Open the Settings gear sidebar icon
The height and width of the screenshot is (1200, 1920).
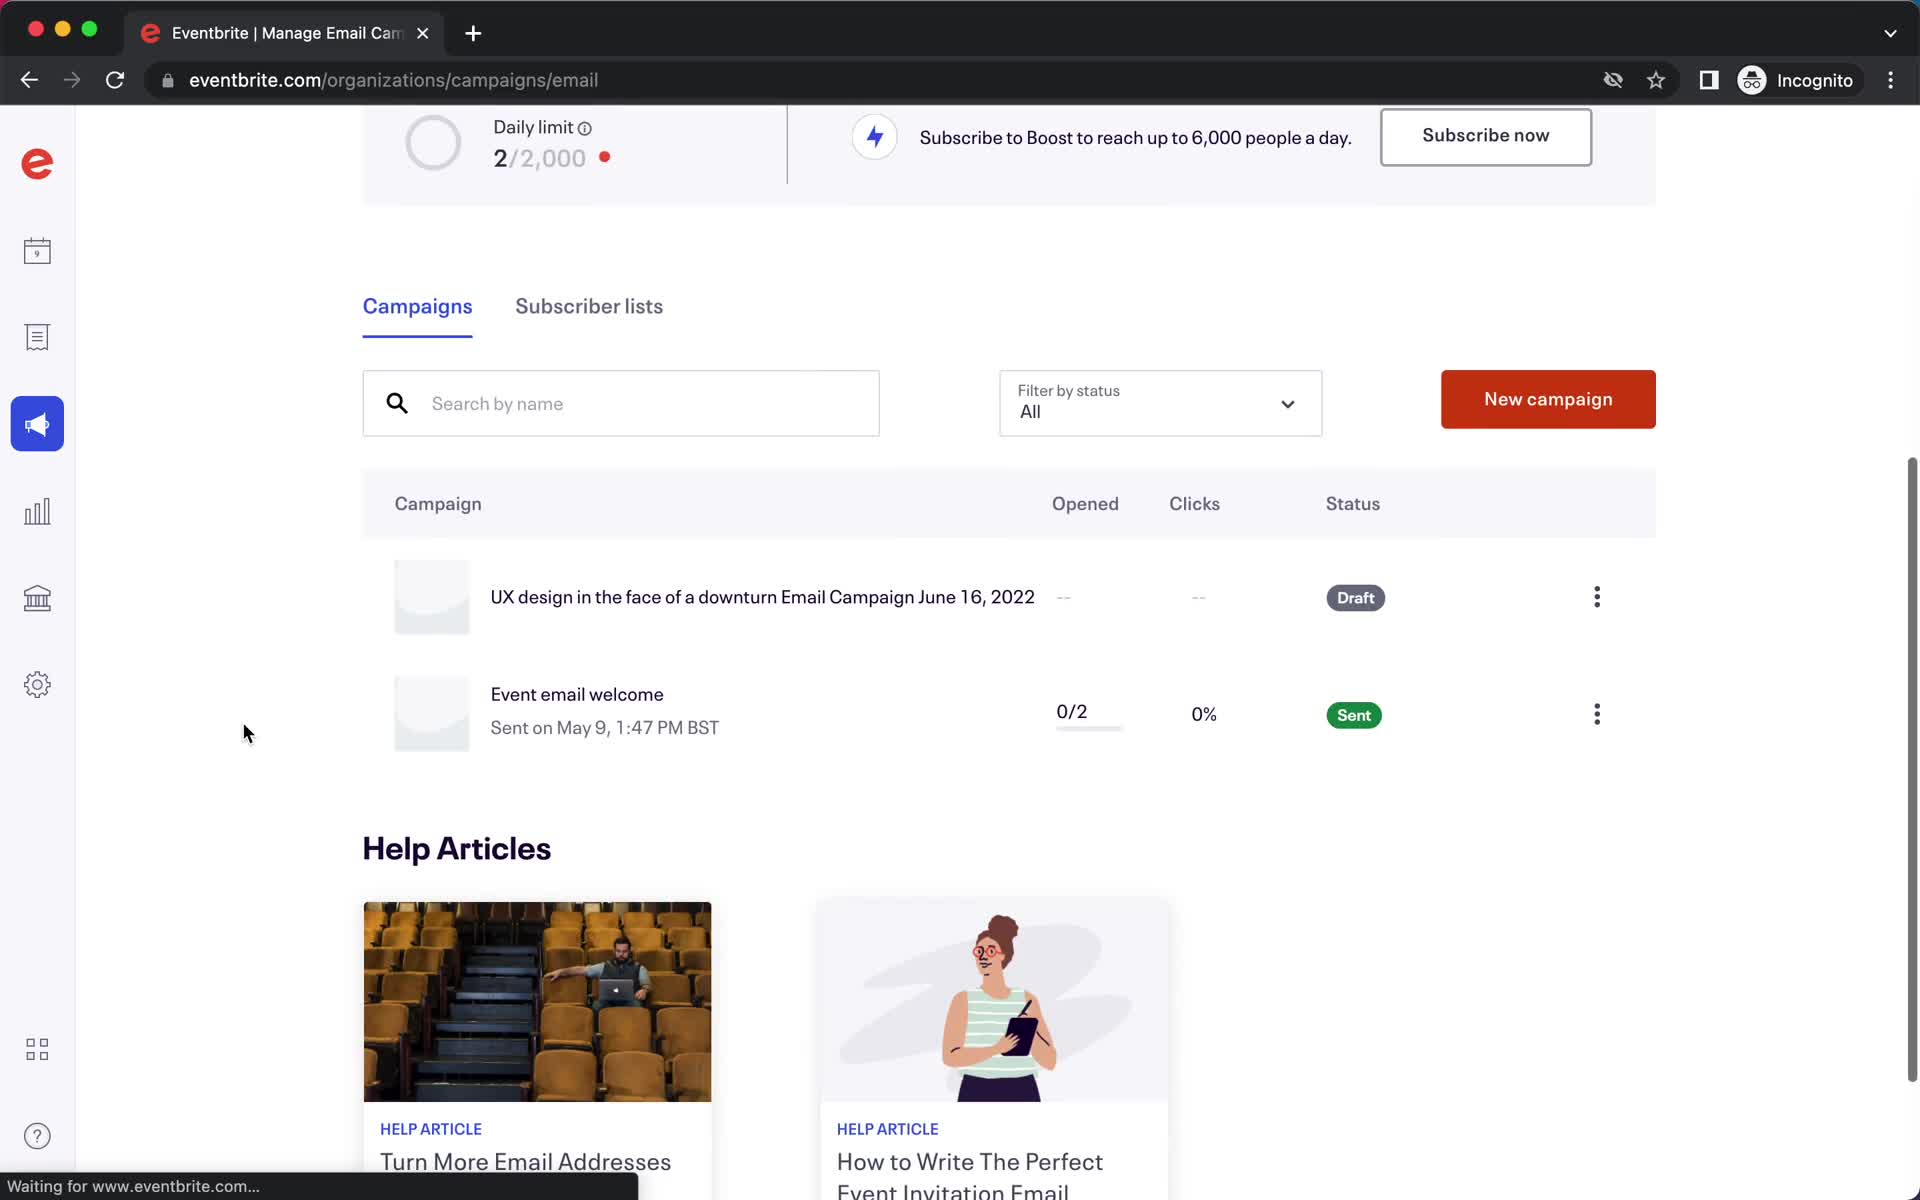[x=37, y=685]
